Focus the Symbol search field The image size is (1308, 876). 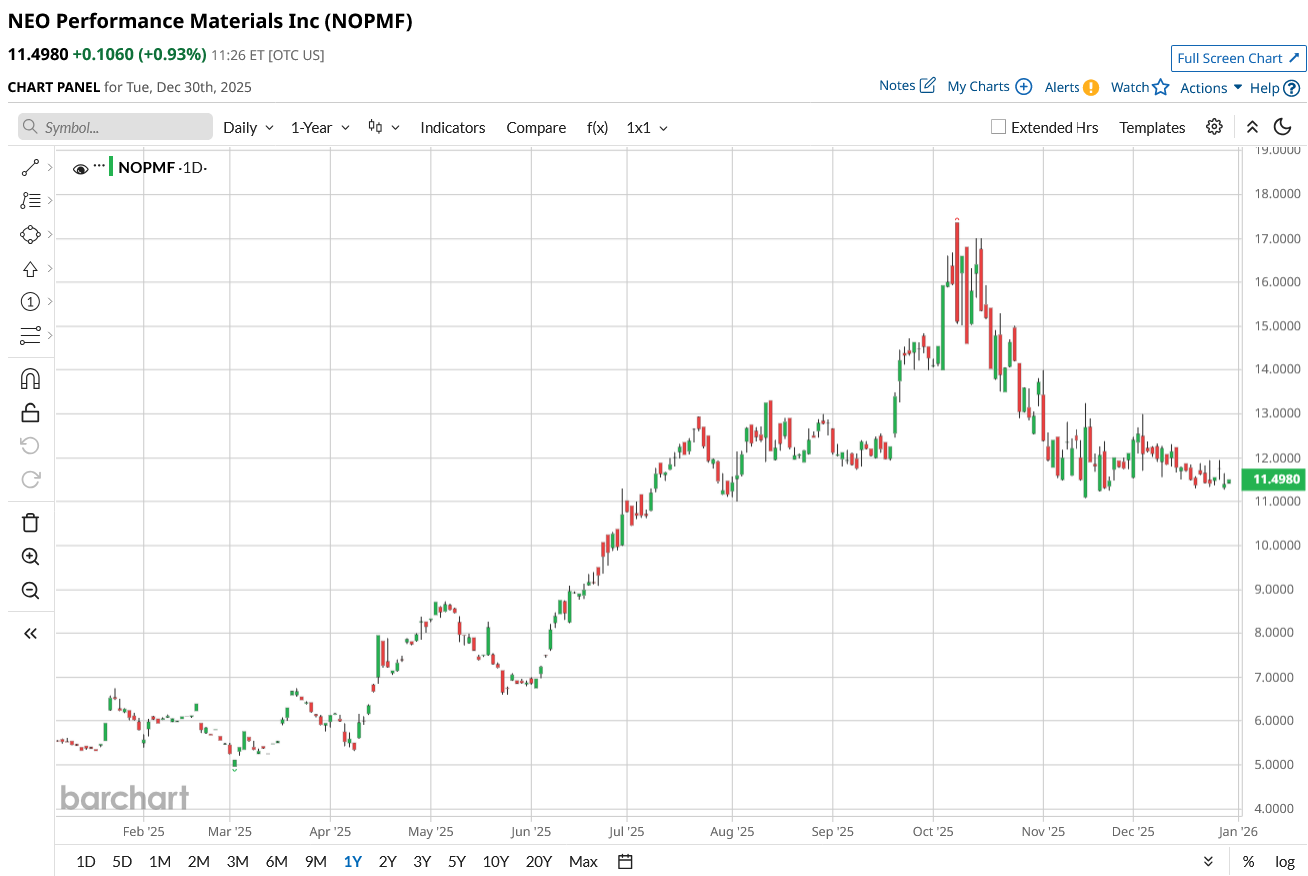click(115, 127)
